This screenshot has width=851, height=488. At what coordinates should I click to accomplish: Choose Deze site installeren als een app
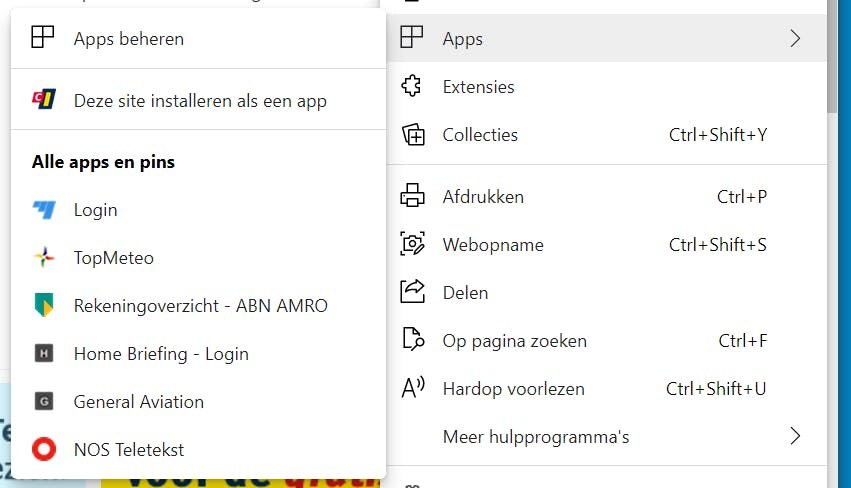pos(200,100)
